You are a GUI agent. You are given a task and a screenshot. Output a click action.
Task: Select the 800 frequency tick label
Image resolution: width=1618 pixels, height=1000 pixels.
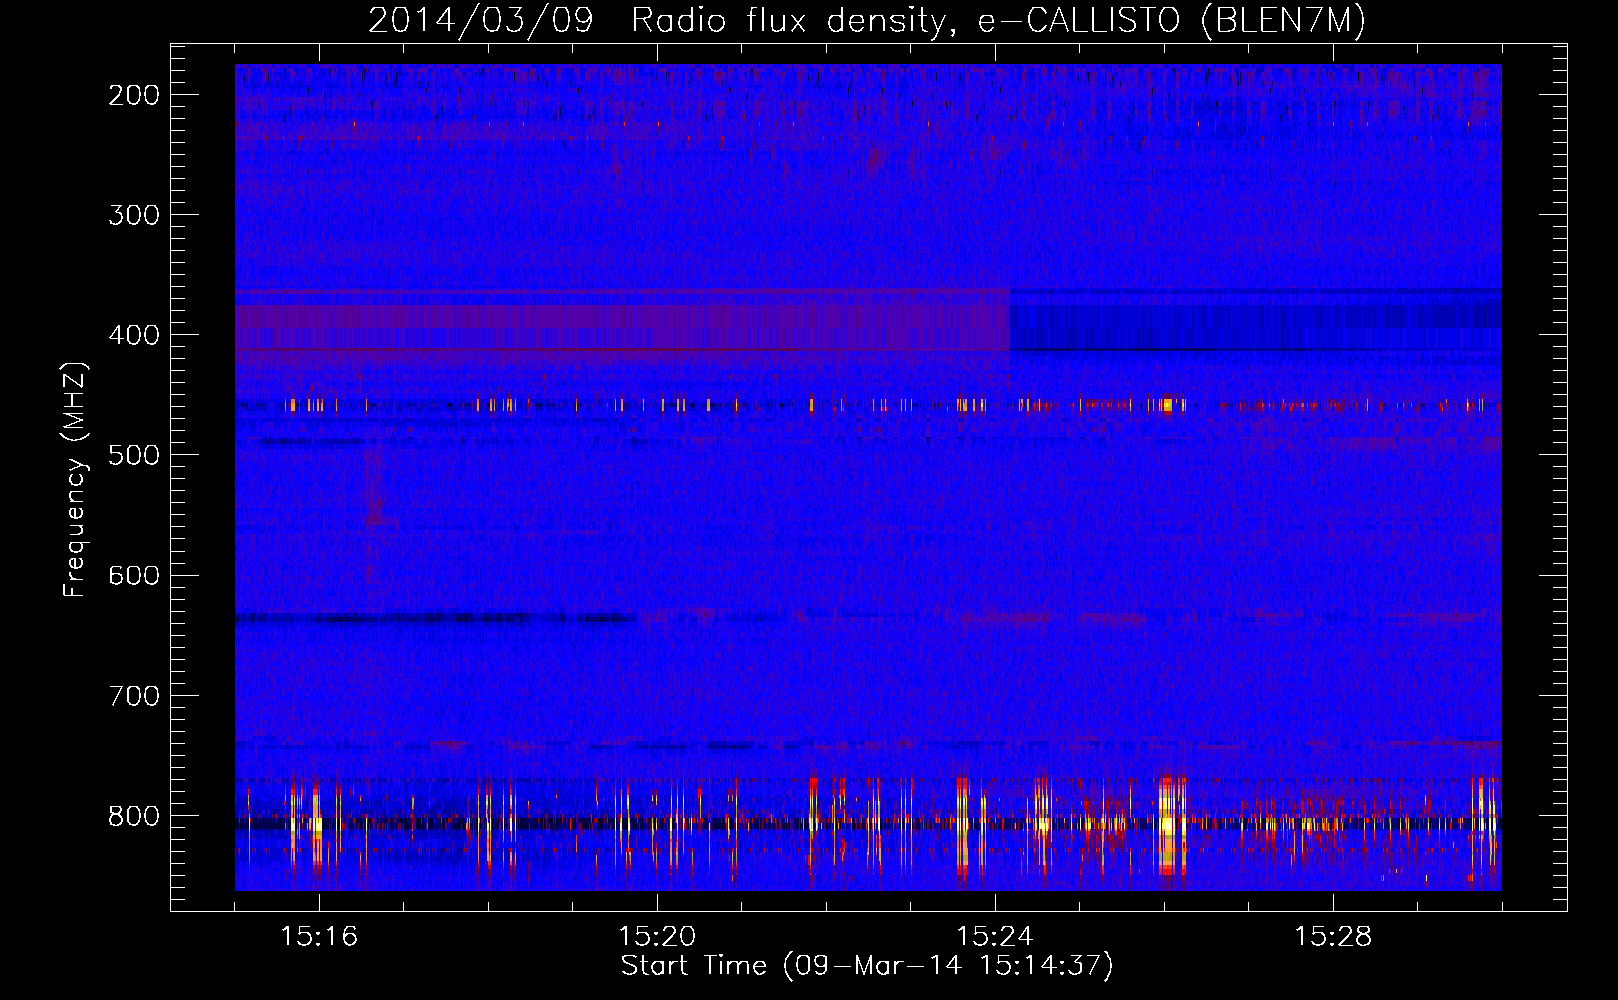click(x=133, y=815)
